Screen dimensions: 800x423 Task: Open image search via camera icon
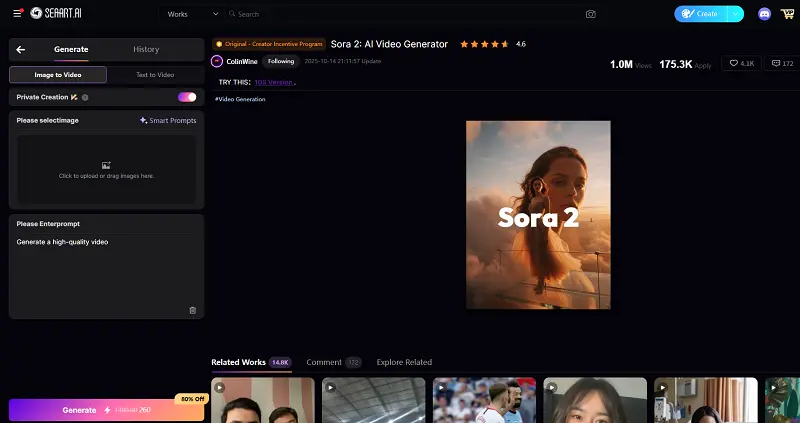pyautogui.click(x=590, y=14)
